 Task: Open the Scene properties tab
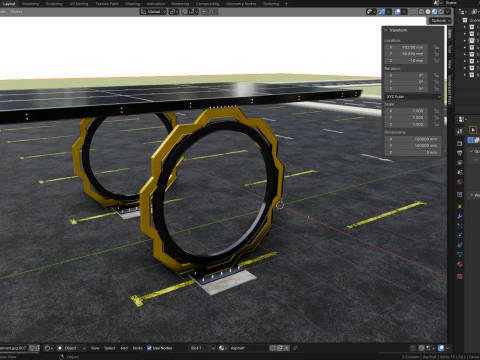pyautogui.click(x=460, y=172)
